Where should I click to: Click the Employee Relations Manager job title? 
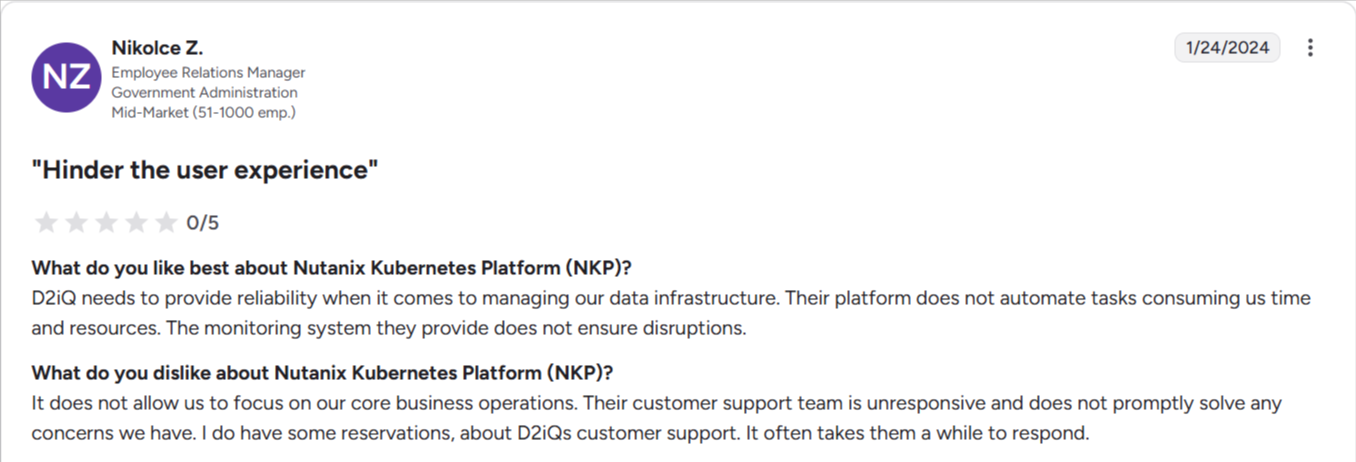coord(208,73)
